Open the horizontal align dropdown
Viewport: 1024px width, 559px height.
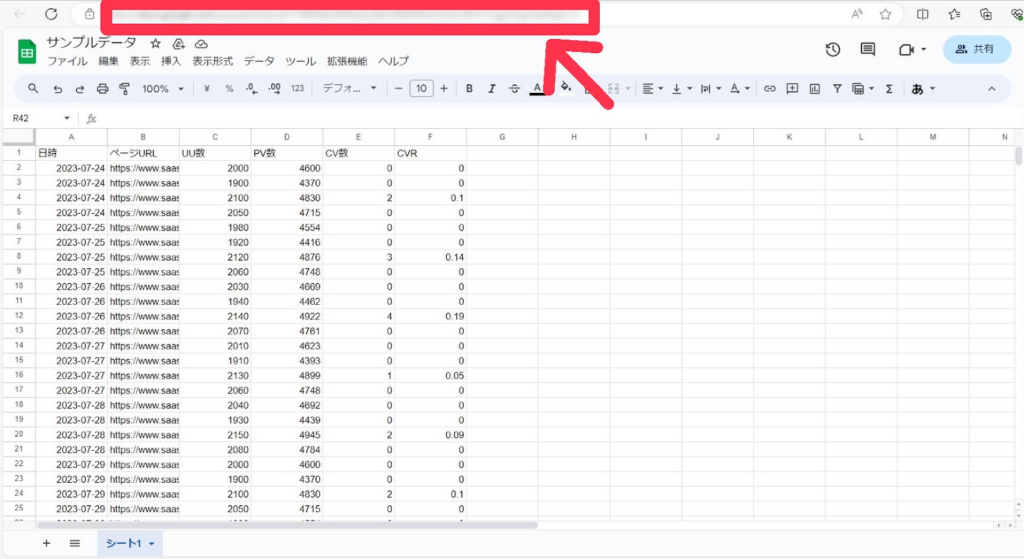click(x=651, y=89)
